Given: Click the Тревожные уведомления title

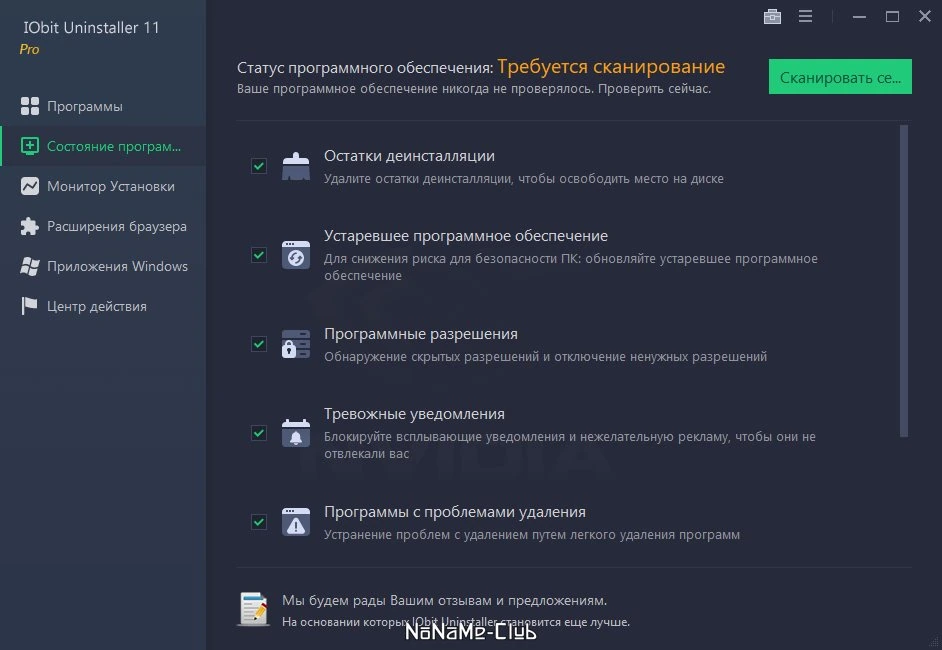Looking at the screenshot, I should coord(414,414).
